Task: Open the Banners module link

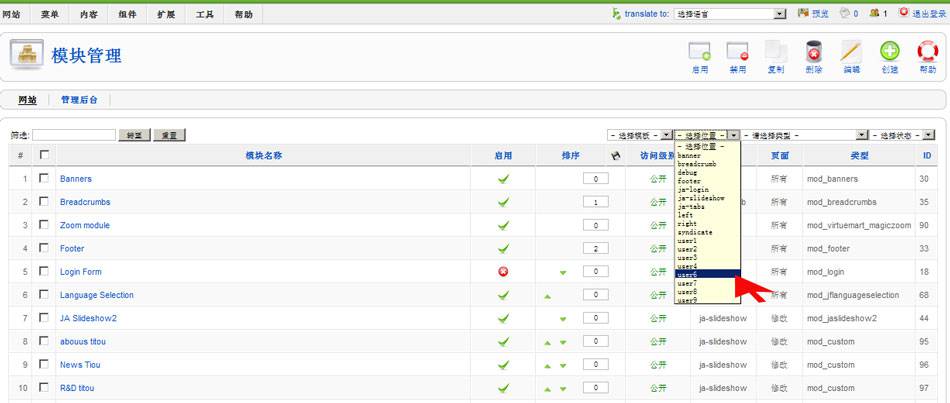Action: [x=76, y=179]
